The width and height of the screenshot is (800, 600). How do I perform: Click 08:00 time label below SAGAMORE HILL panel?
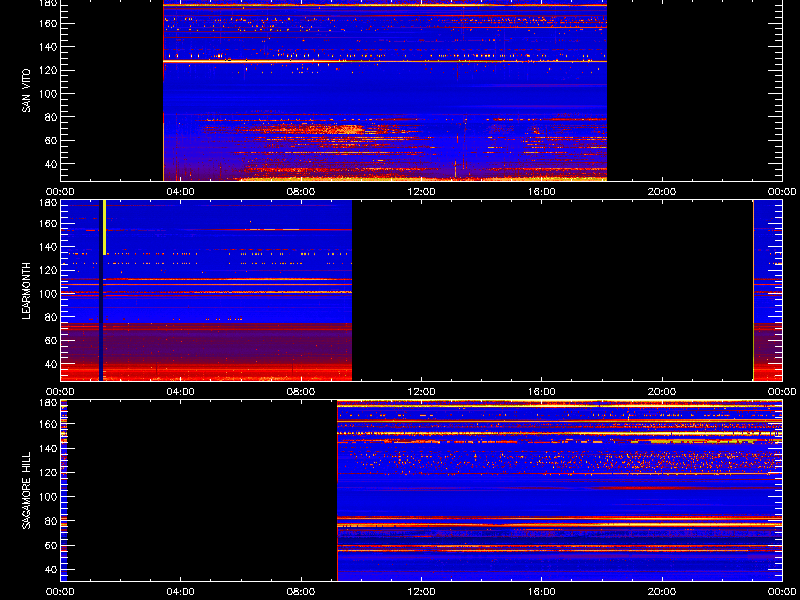point(301,592)
